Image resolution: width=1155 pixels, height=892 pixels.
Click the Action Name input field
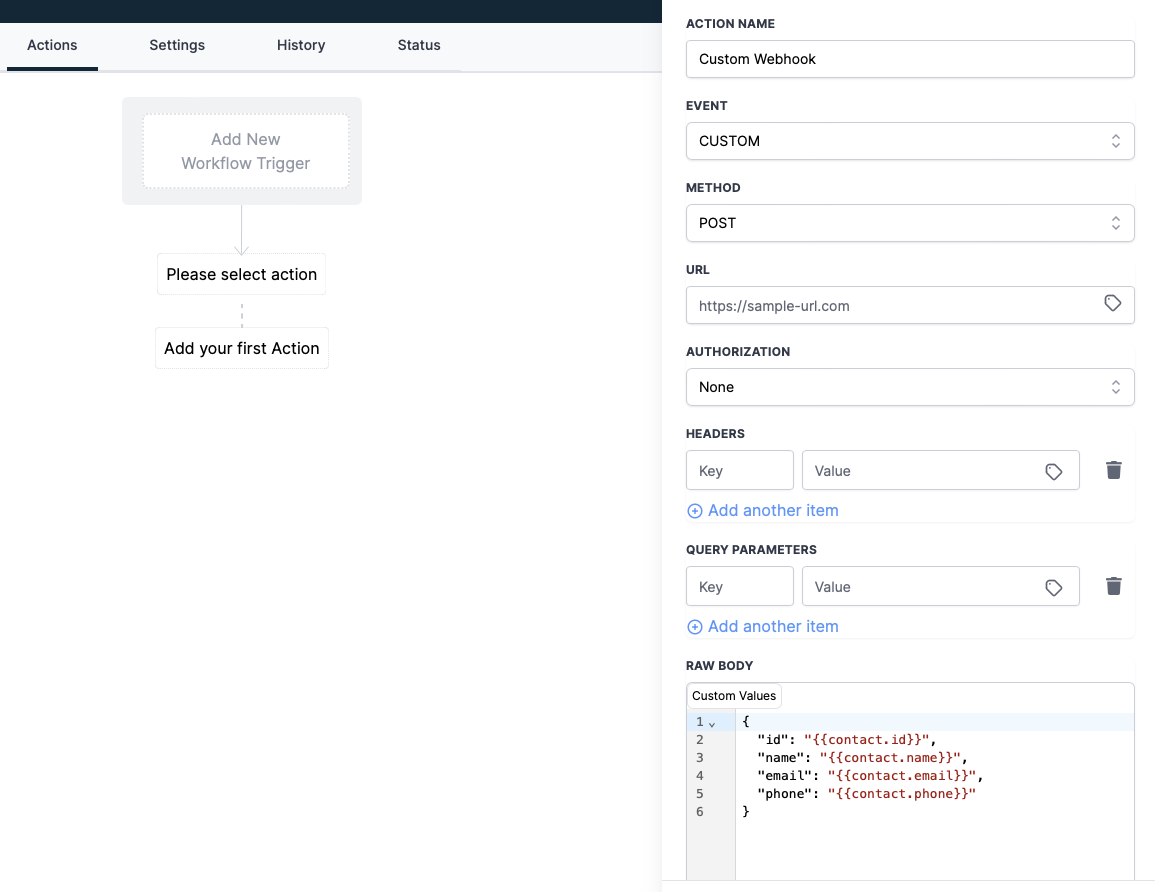tap(910, 59)
